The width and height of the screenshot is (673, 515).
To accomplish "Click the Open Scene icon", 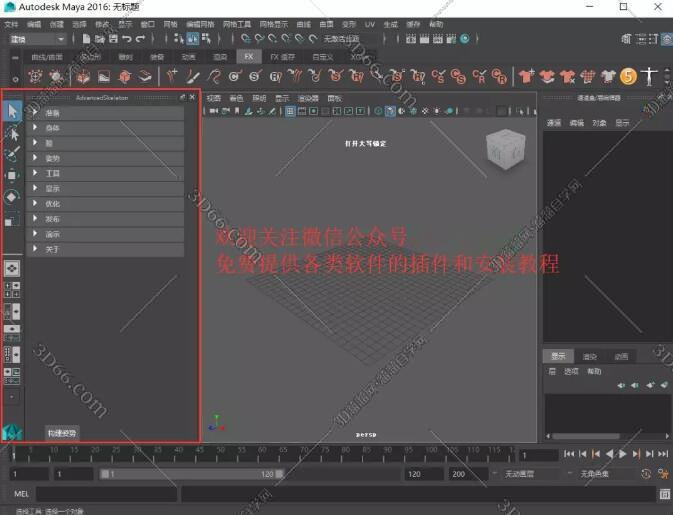I will (x=100, y=39).
